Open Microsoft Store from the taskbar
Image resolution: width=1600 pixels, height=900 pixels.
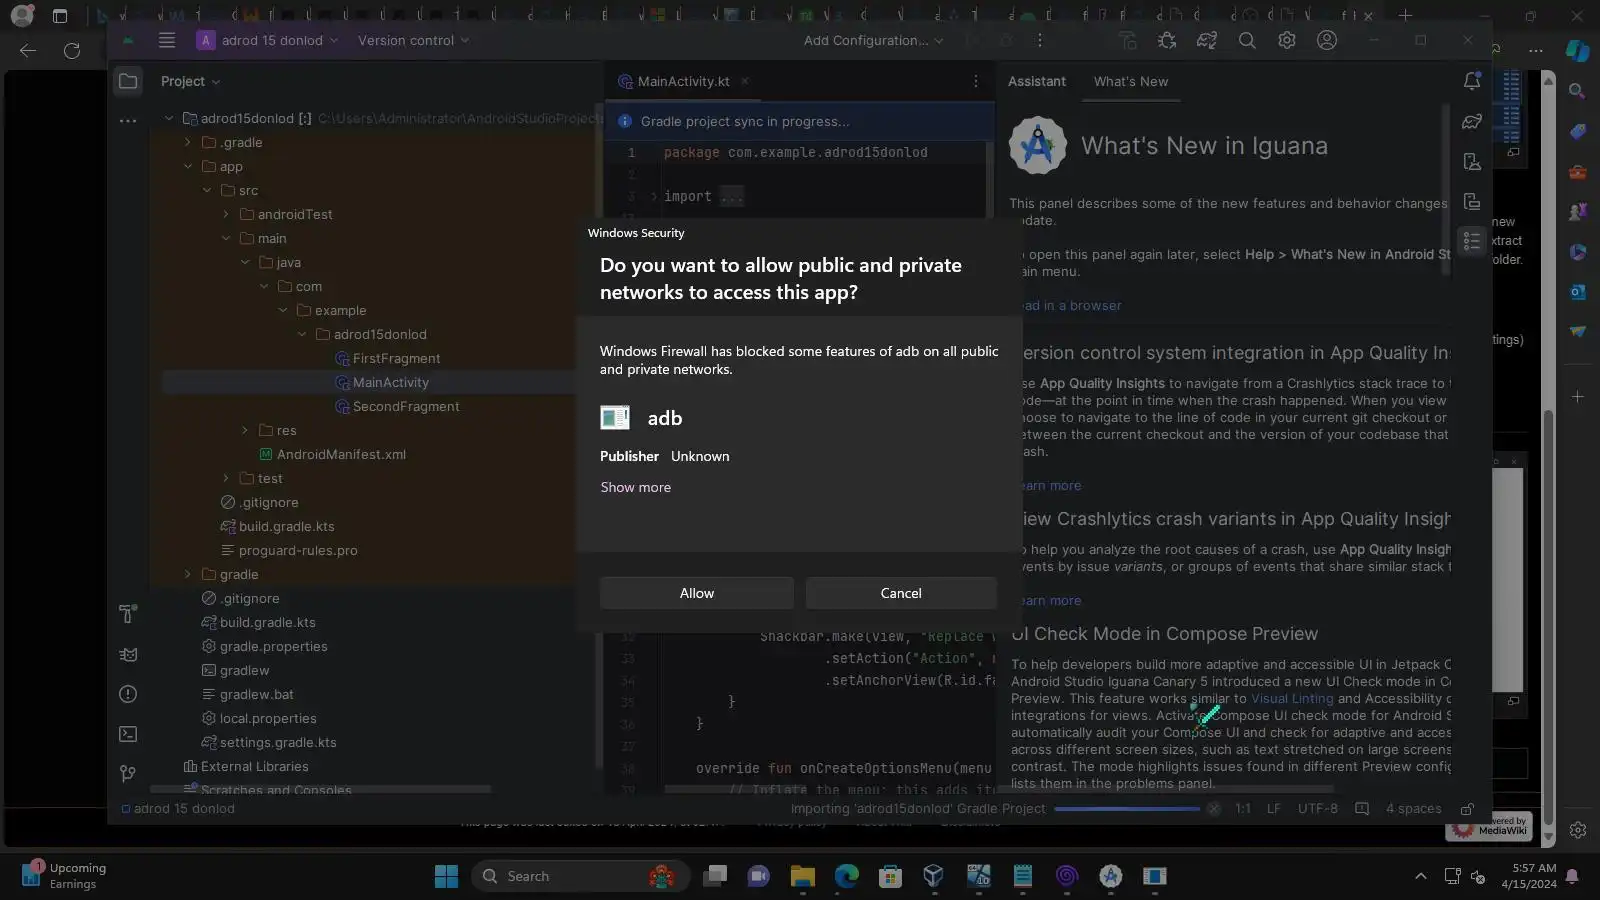[890, 876]
